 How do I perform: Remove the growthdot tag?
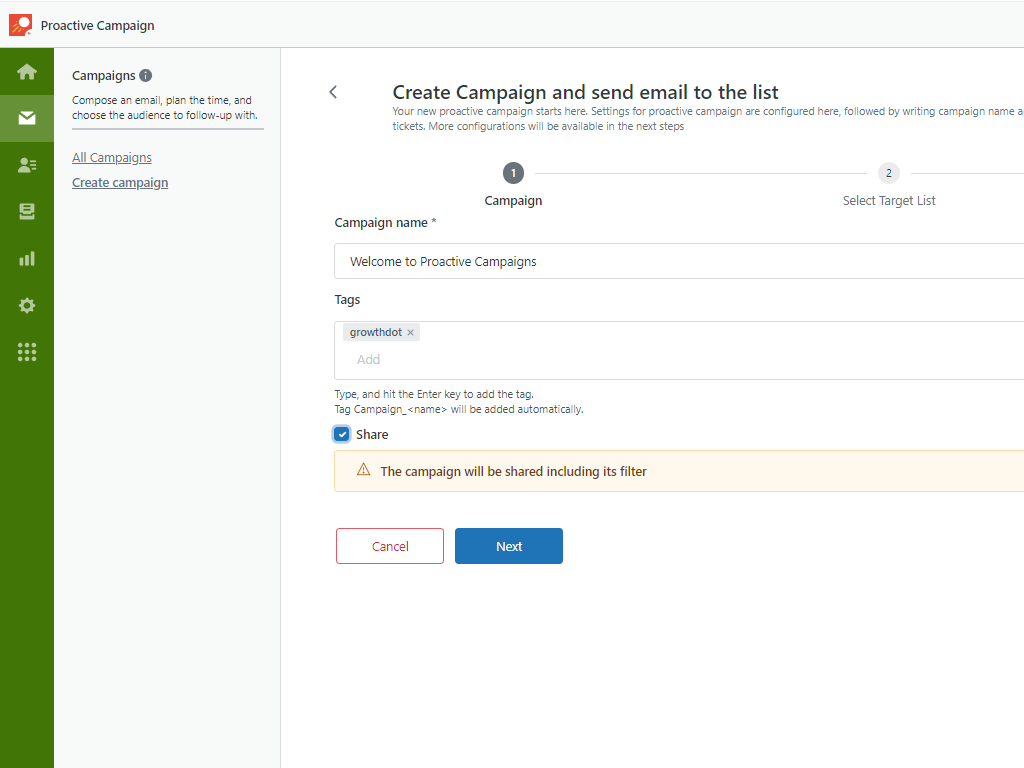coord(410,332)
